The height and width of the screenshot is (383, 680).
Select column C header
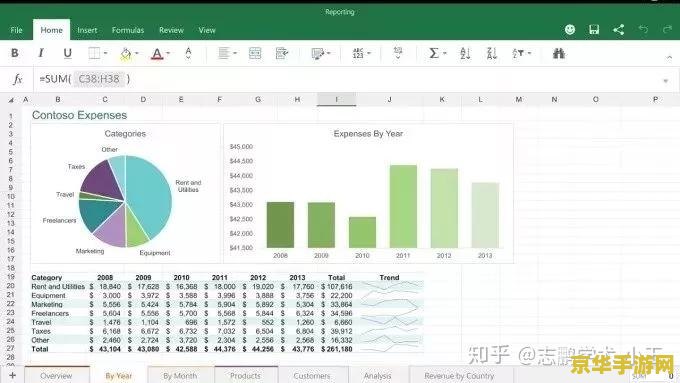click(x=105, y=99)
